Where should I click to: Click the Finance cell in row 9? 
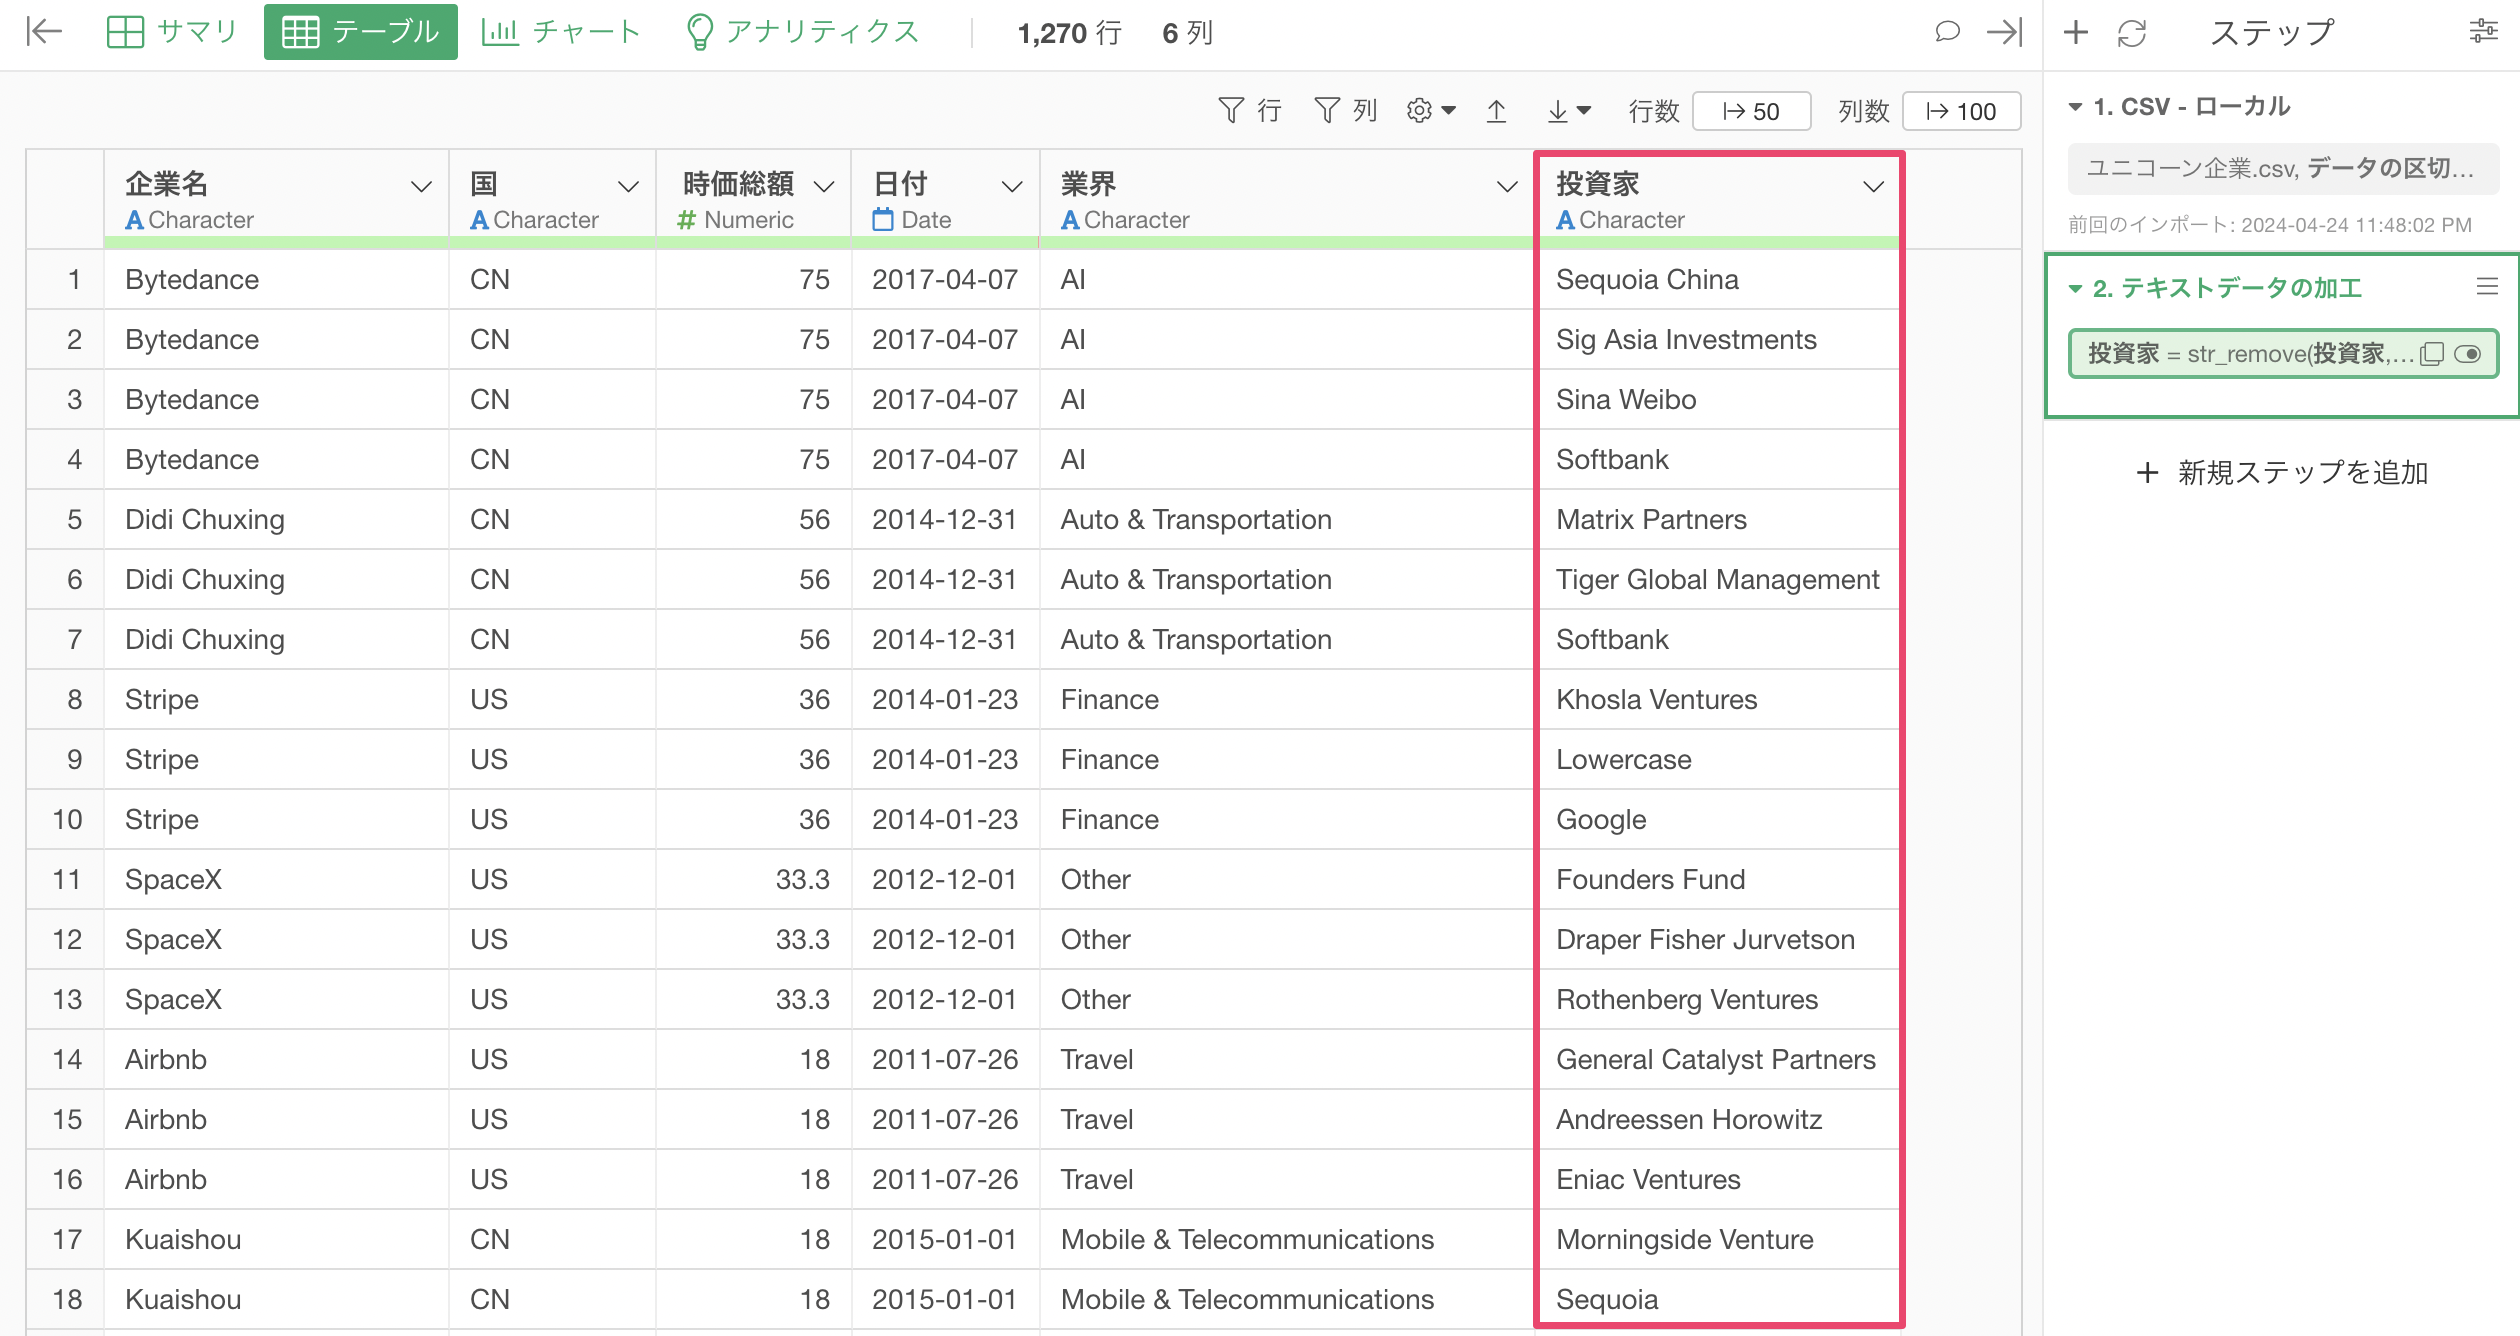[1286, 760]
